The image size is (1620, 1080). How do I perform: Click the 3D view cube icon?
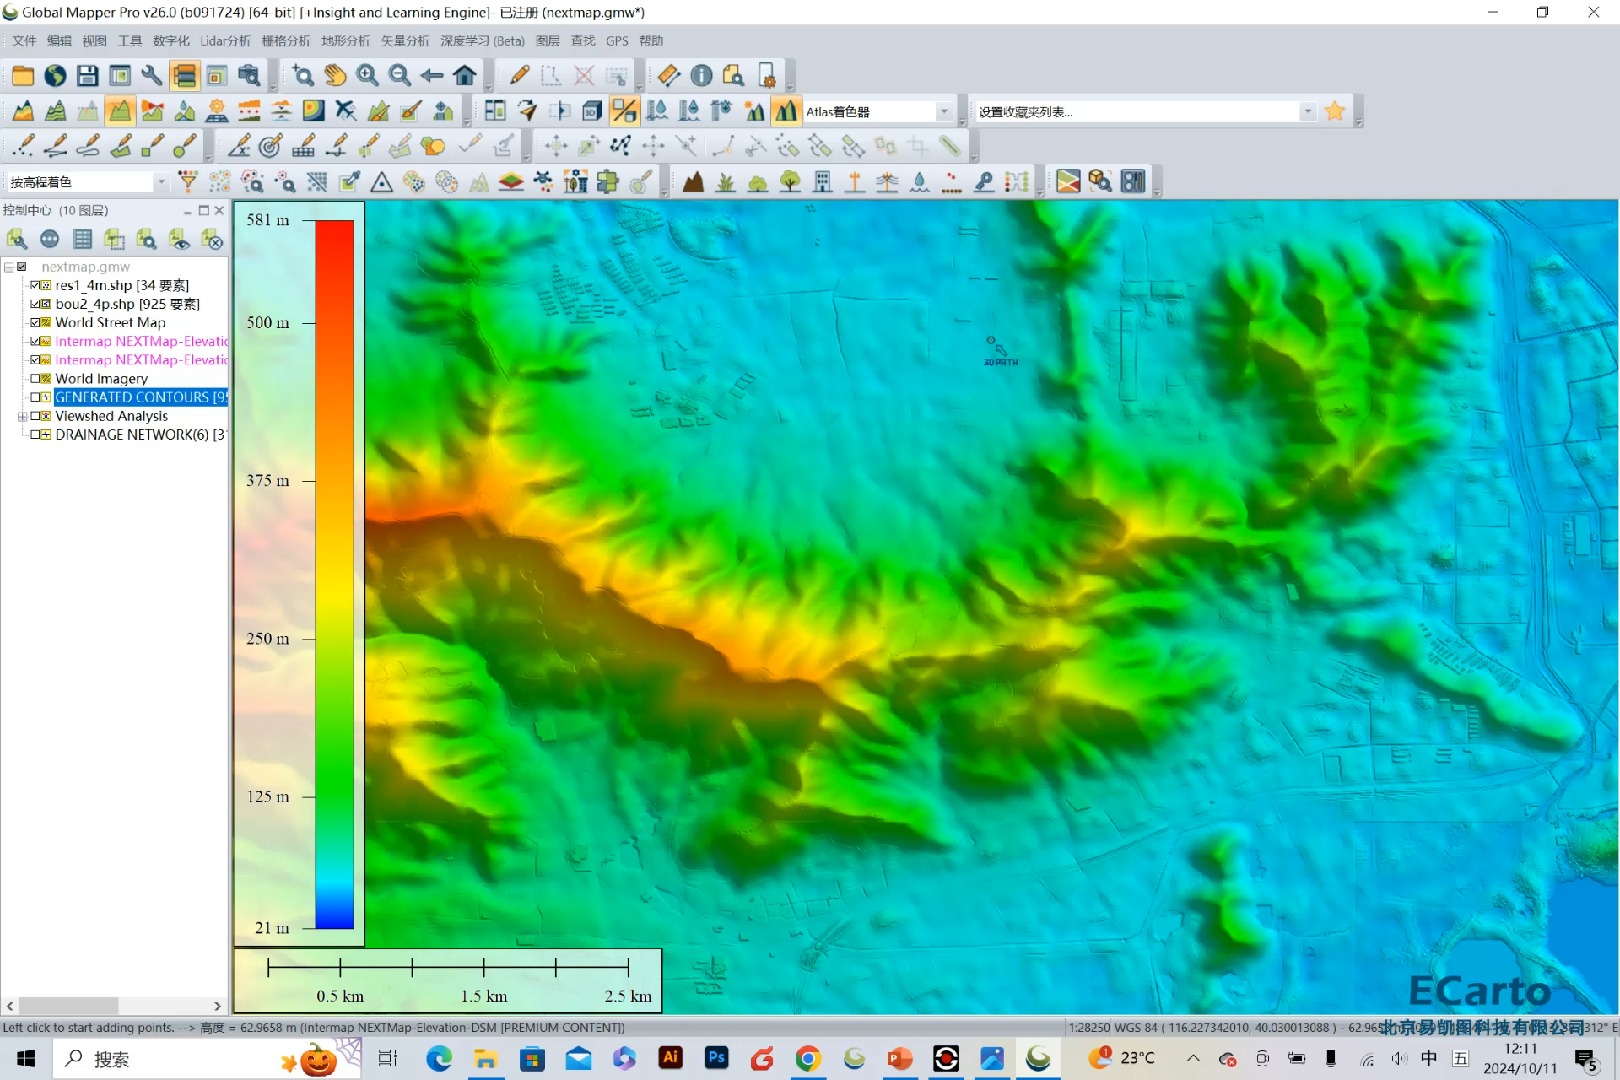pyautogui.click(x=591, y=111)
